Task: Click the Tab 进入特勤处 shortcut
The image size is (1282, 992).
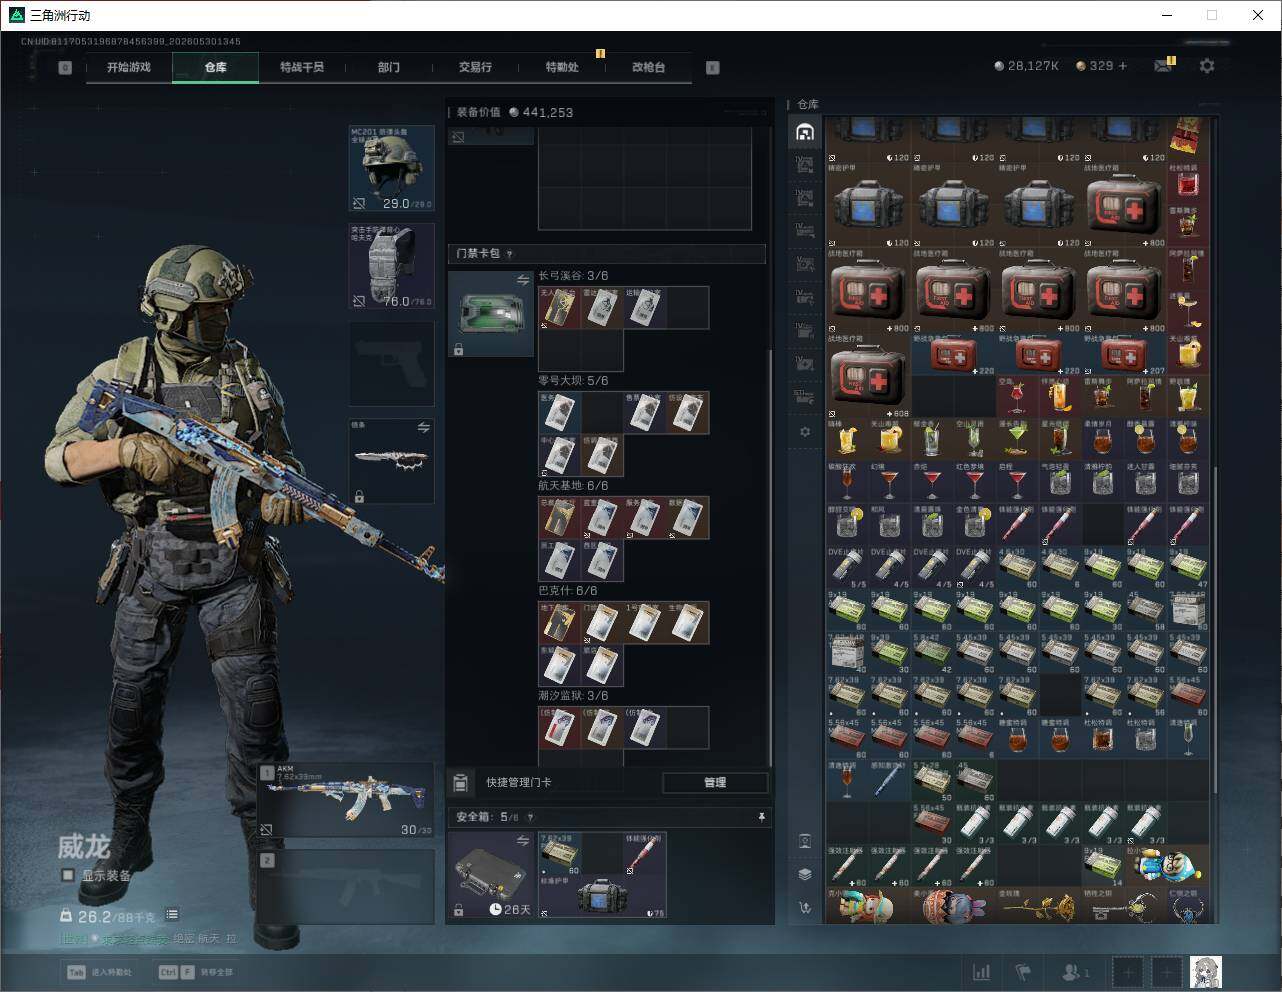Action: point(98,972)
